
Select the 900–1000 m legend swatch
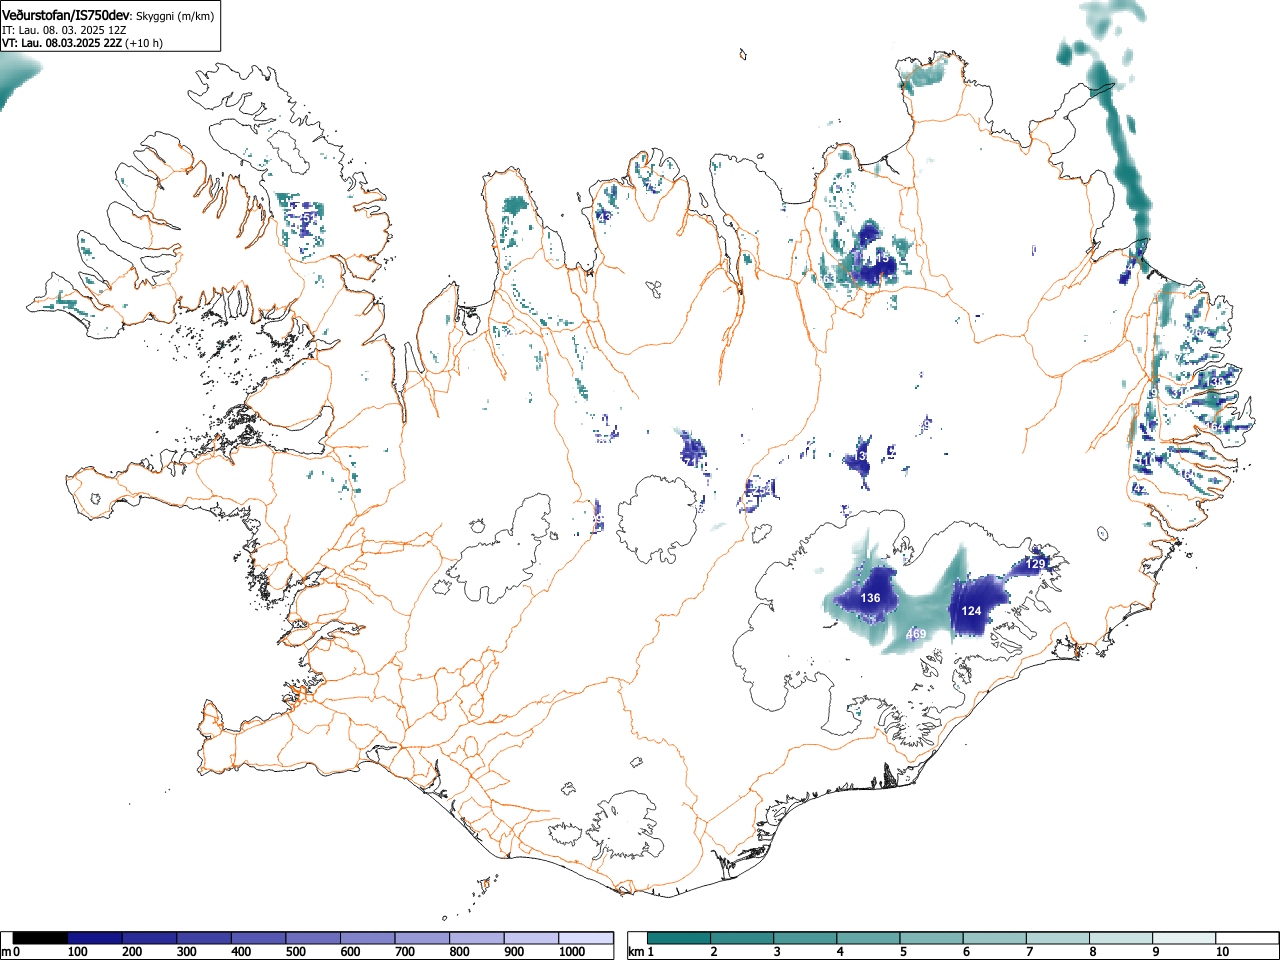pyautogui.click(x=532, y=938)
